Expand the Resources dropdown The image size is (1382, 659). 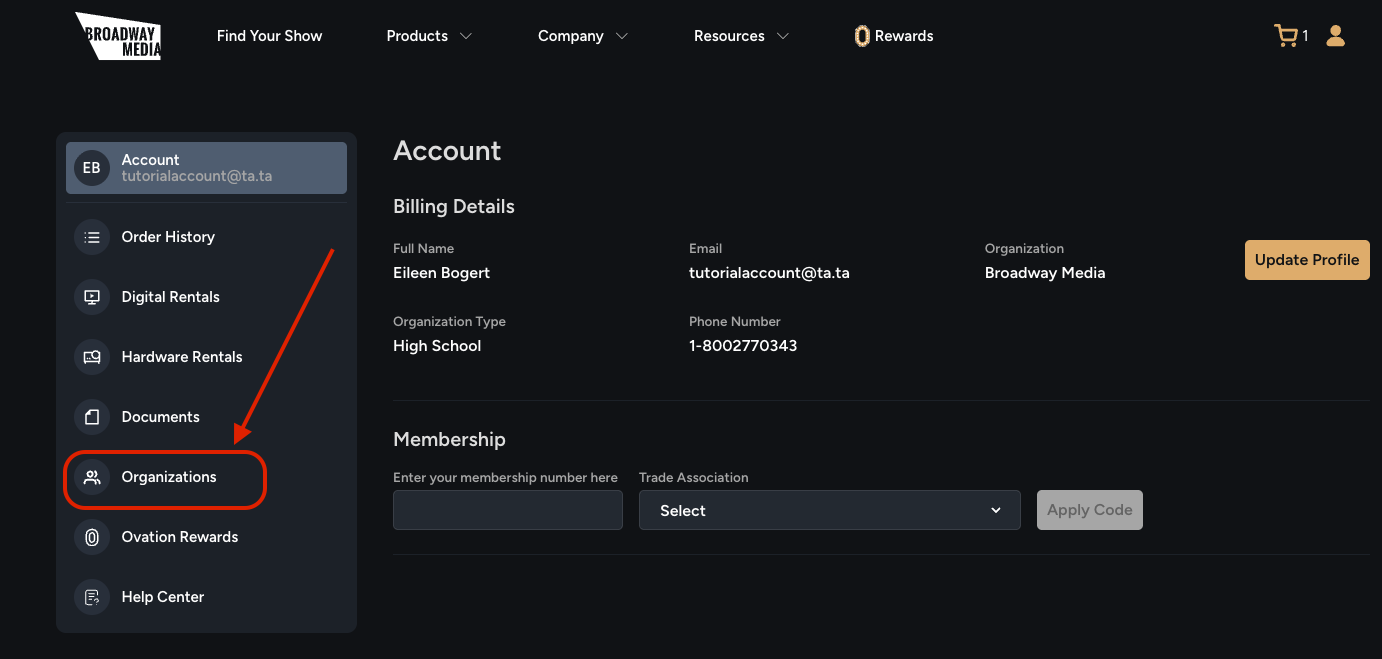pos(741,35)
